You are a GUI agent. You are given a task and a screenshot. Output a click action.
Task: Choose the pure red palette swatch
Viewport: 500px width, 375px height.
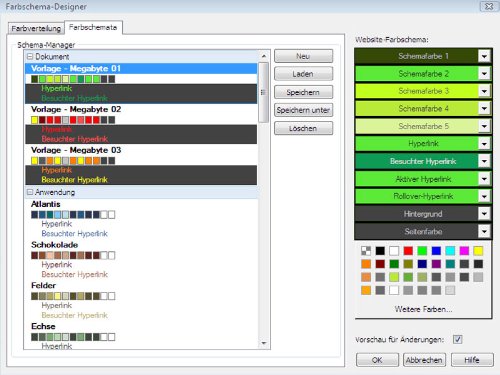coord(408,251)
